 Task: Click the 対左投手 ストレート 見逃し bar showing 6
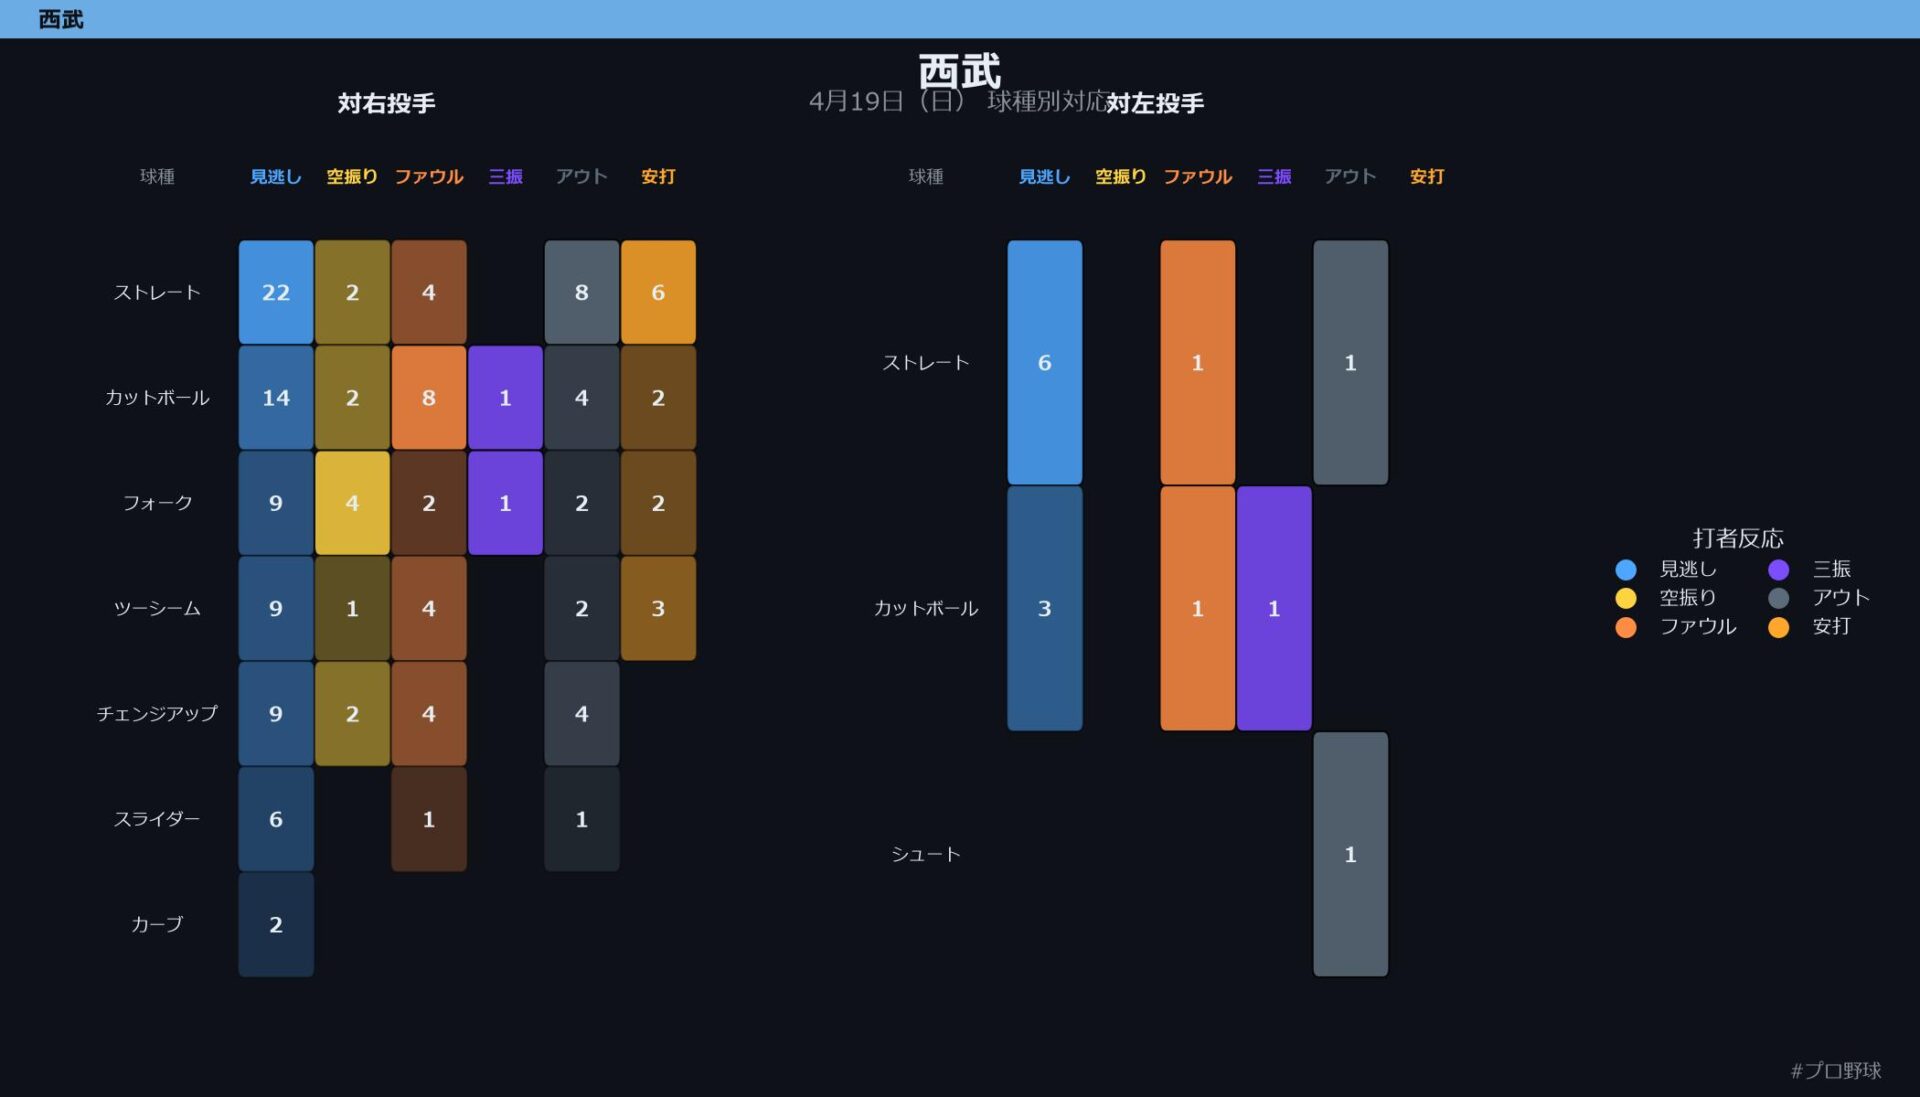(x=1045, y=362)
